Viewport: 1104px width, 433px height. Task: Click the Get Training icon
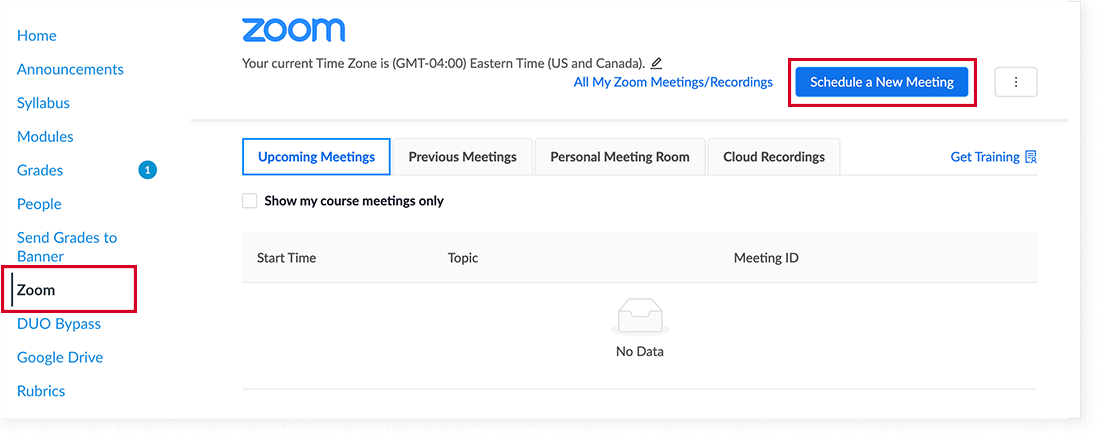(1031, 157)
